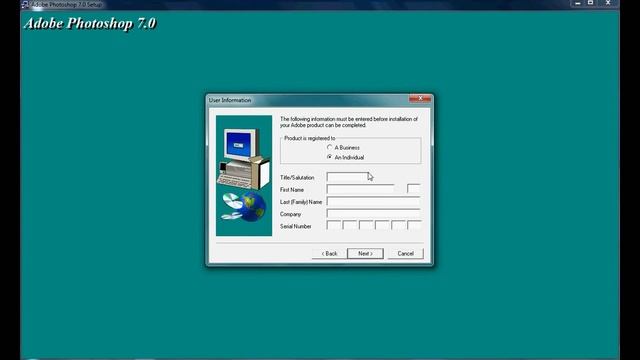The height and width of the screenshot is (360, 640).
Task: Click the computer illustration in the dialog
Action: pyautogui.click(x=244, y=176)
